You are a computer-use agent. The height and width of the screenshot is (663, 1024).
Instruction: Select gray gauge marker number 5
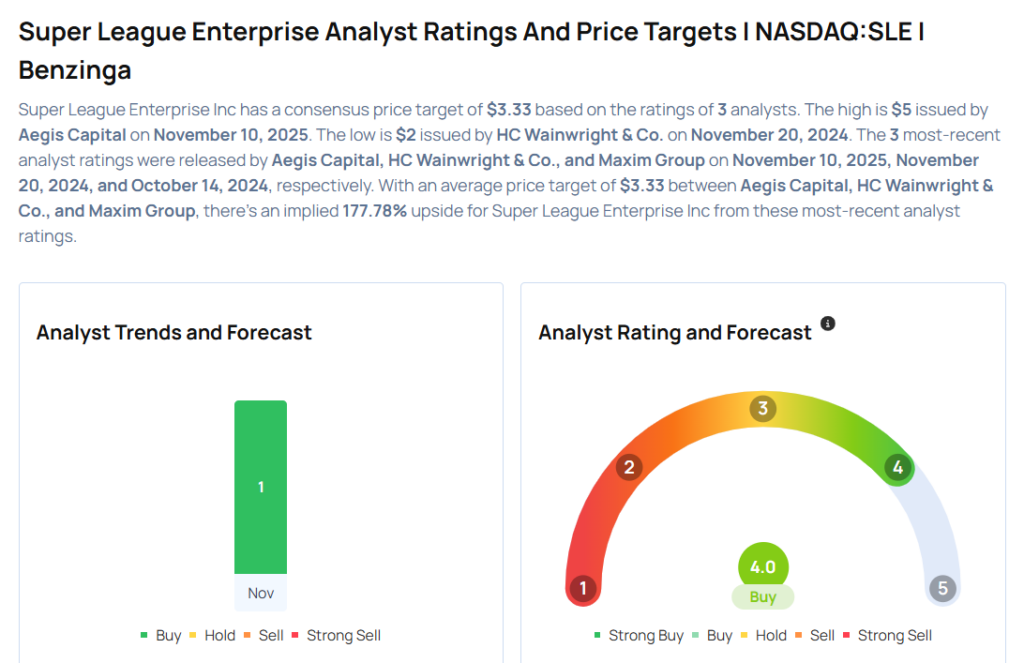coord(943,589)
